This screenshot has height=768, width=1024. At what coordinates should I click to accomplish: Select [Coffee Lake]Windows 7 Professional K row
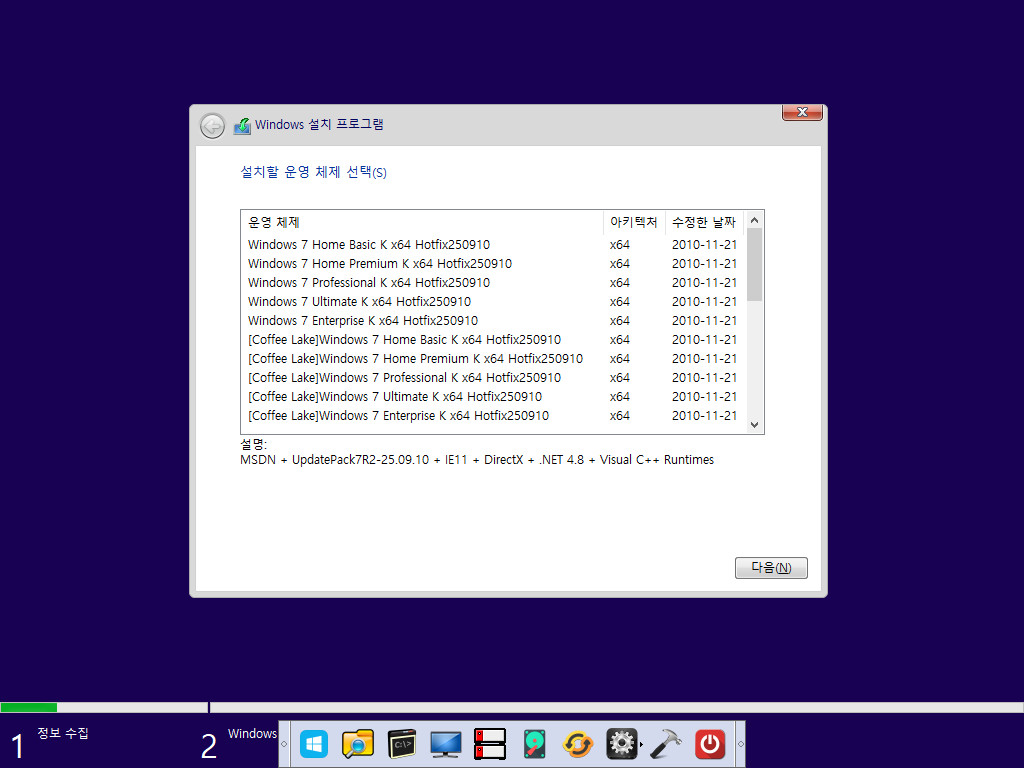(494, 377)
